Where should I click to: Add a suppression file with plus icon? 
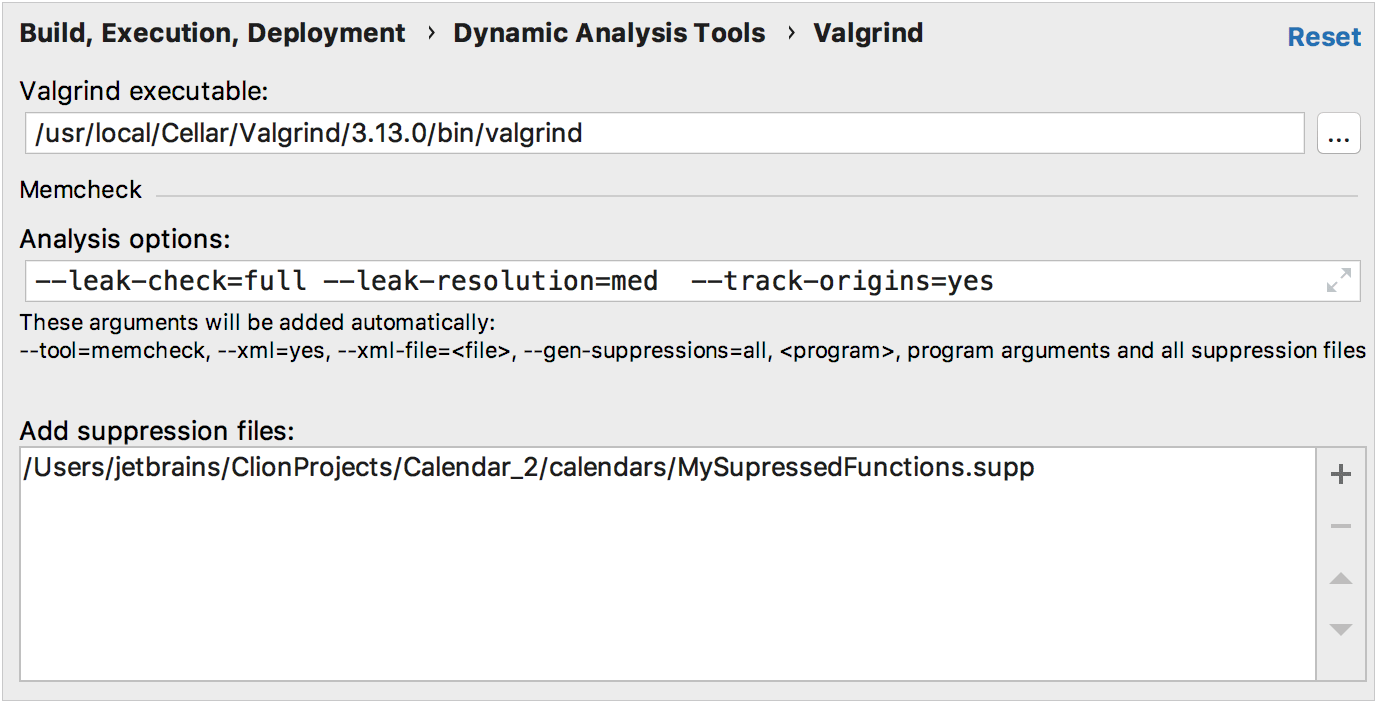1341,475
